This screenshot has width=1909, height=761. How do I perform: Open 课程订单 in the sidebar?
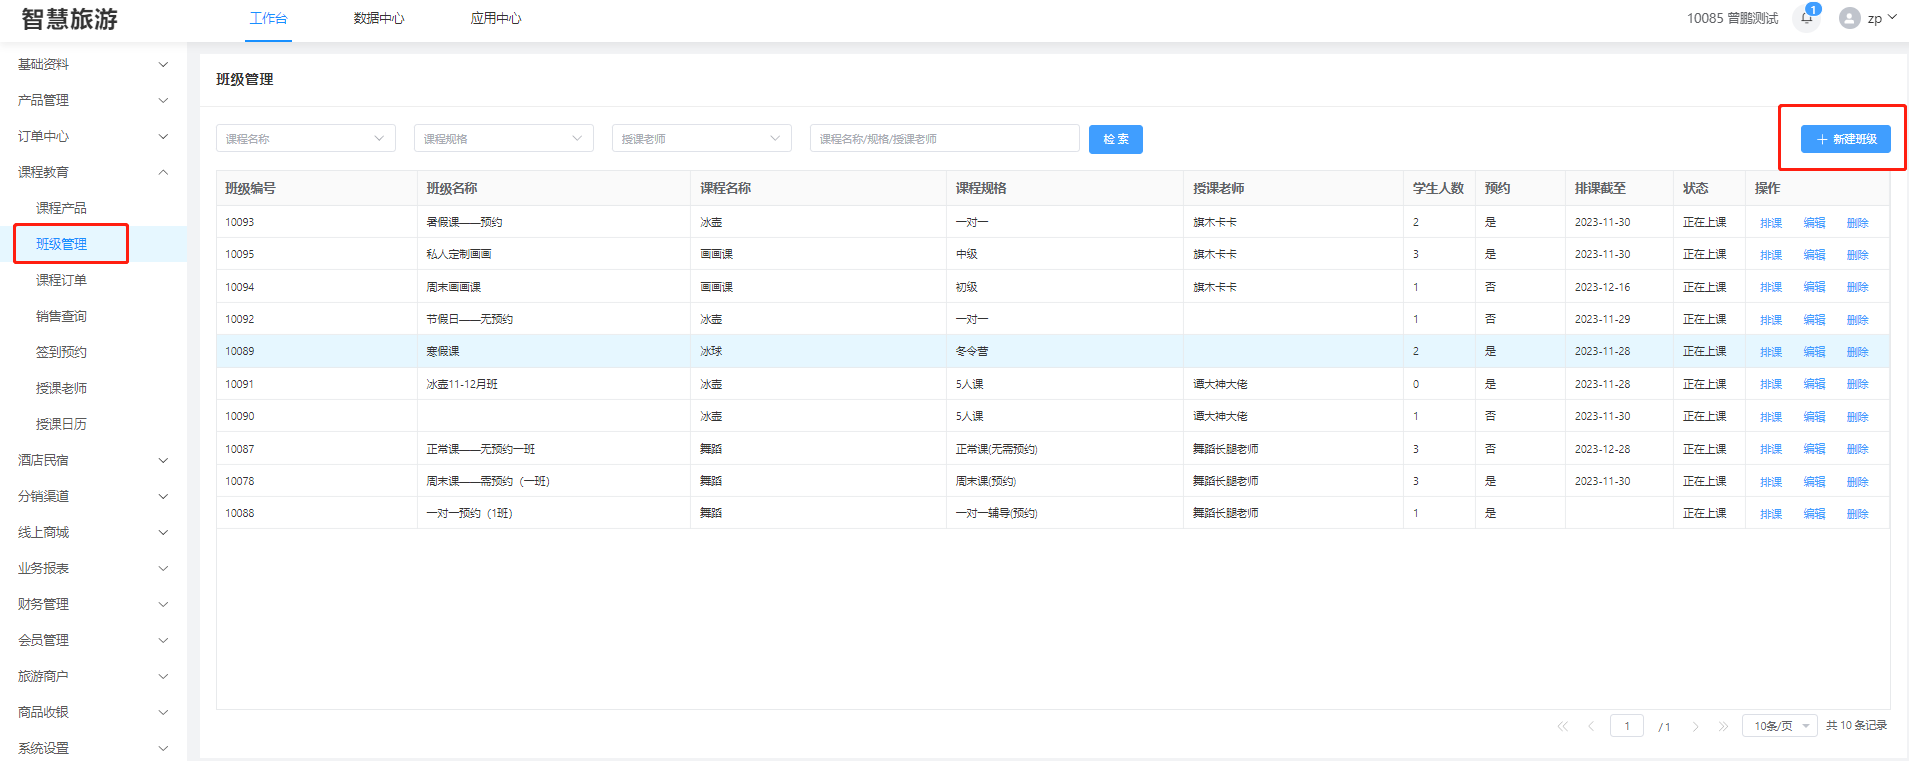click(x=62, y=280)
